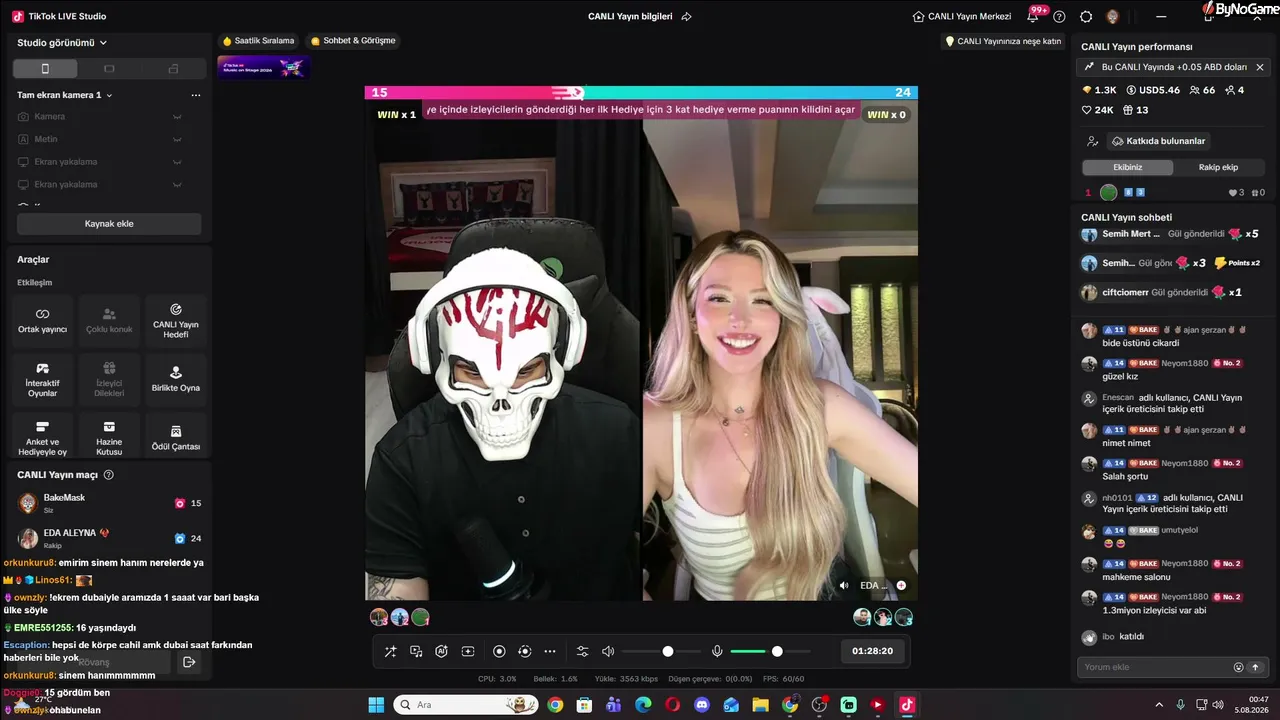Share the live stream via arrow icon
Screen dimensions: 1280x720
(x=686, y=16)
